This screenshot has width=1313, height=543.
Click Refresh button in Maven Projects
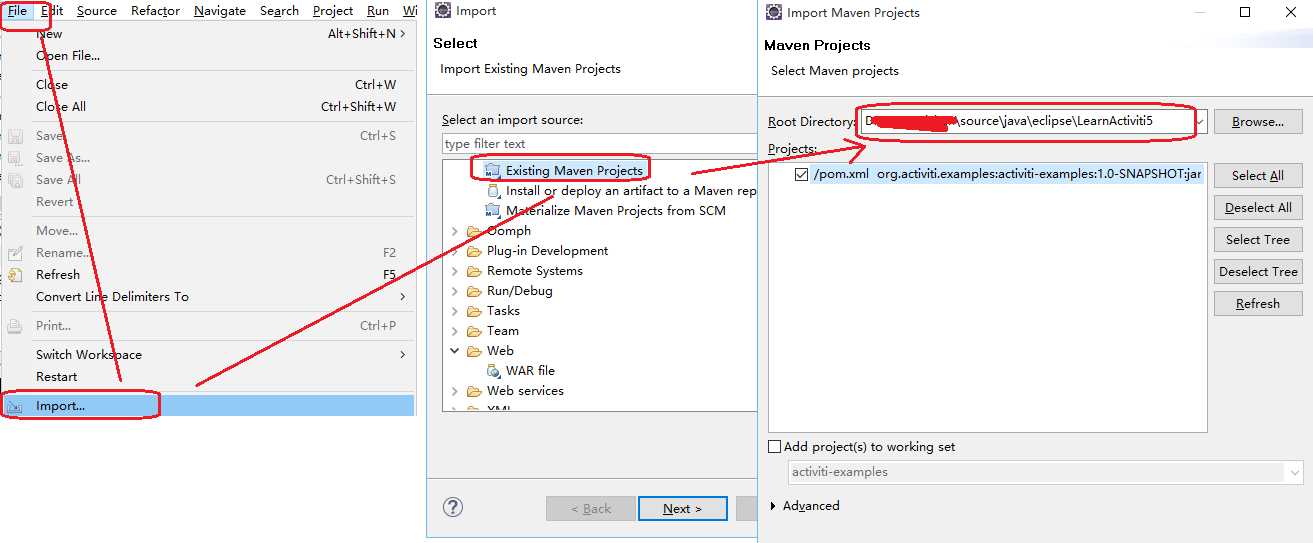1257,303
